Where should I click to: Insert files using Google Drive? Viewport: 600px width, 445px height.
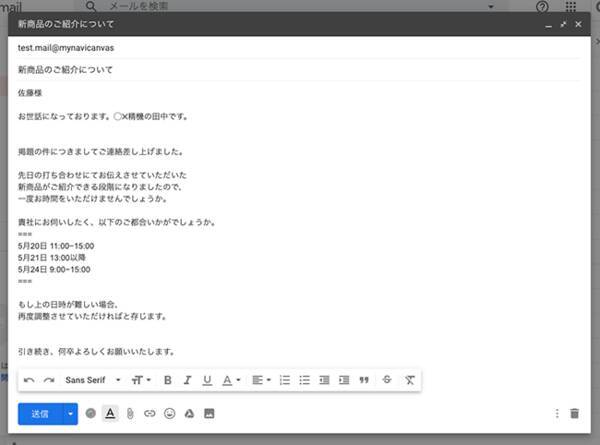(x=189, y=413)
